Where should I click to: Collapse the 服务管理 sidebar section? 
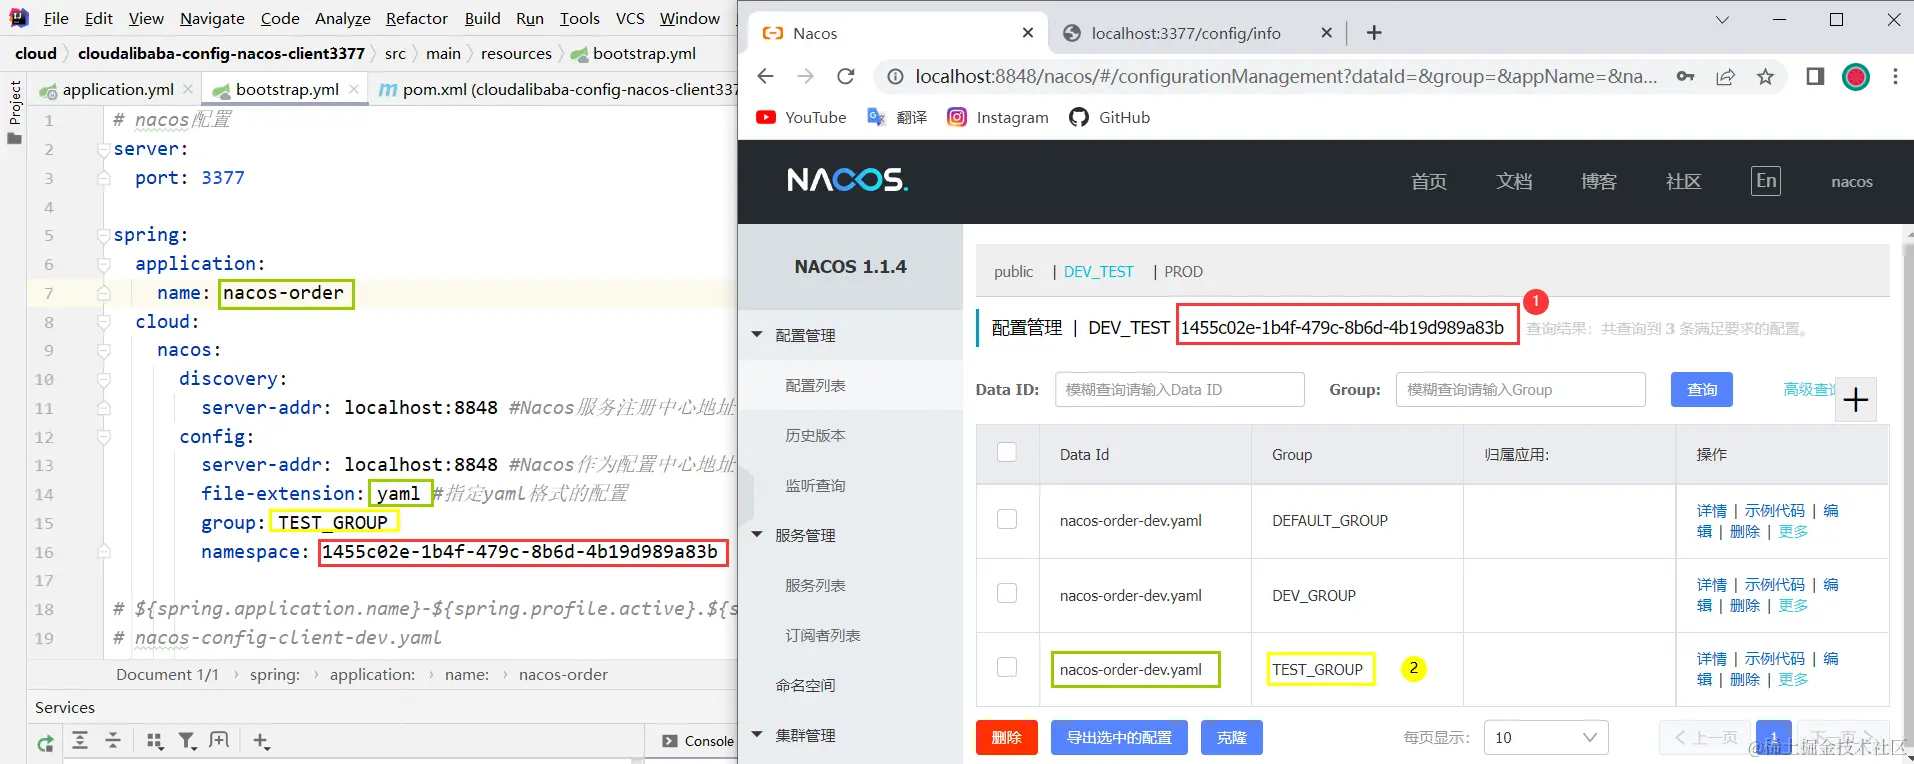pyautogui.click(x=757, y=535)
